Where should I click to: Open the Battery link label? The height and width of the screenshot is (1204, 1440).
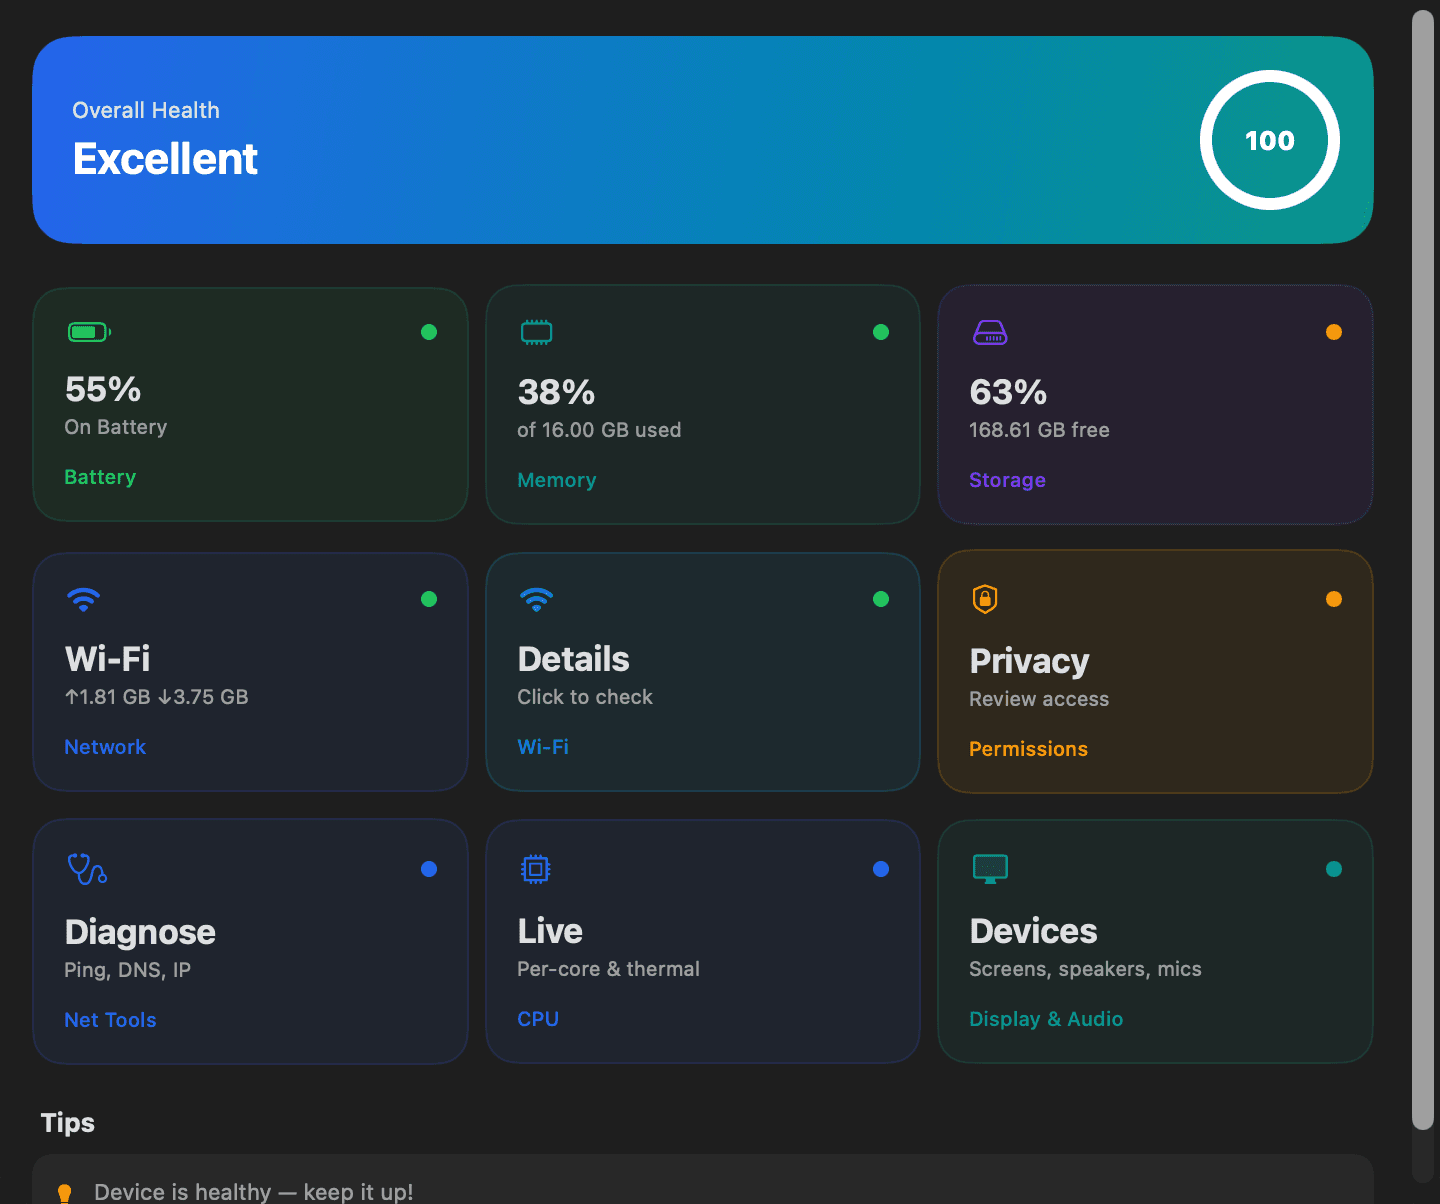click(x=100, y=477)
